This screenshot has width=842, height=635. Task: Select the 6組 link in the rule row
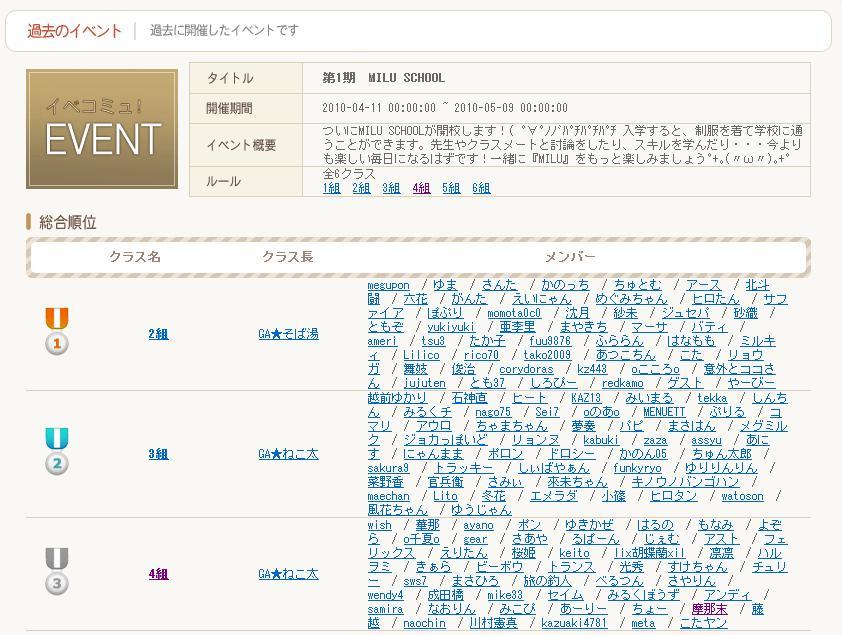[481, 188]
